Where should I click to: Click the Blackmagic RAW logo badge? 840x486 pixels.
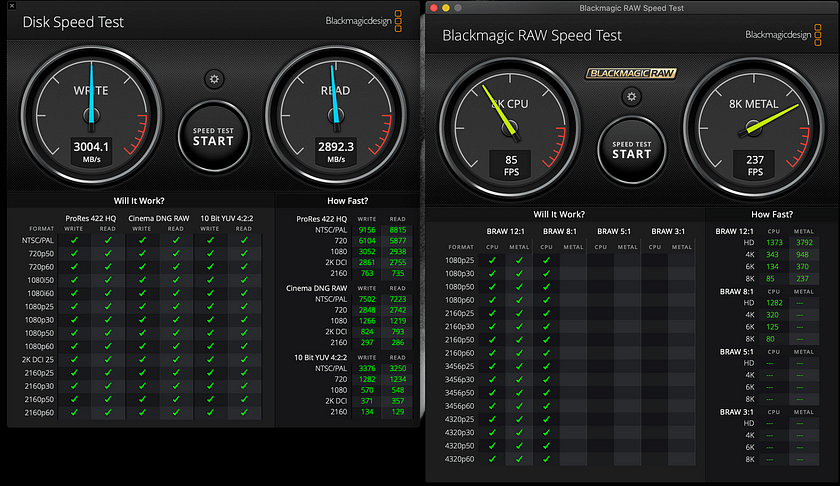(631, 73)
